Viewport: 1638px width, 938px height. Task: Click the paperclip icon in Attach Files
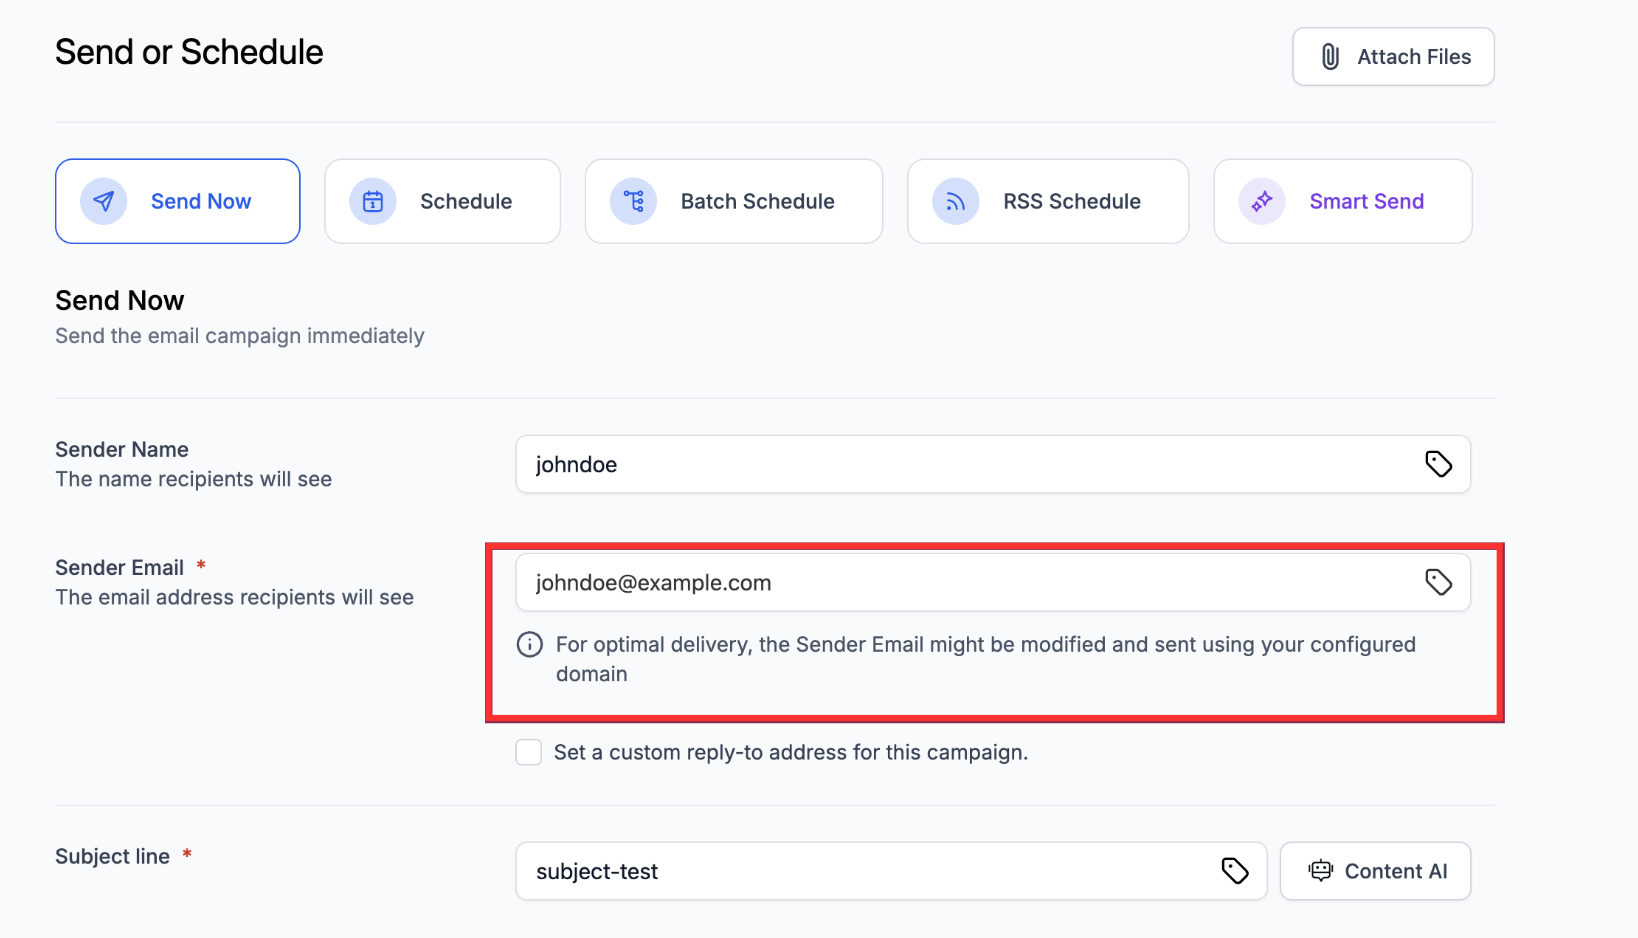point(1330,57)
